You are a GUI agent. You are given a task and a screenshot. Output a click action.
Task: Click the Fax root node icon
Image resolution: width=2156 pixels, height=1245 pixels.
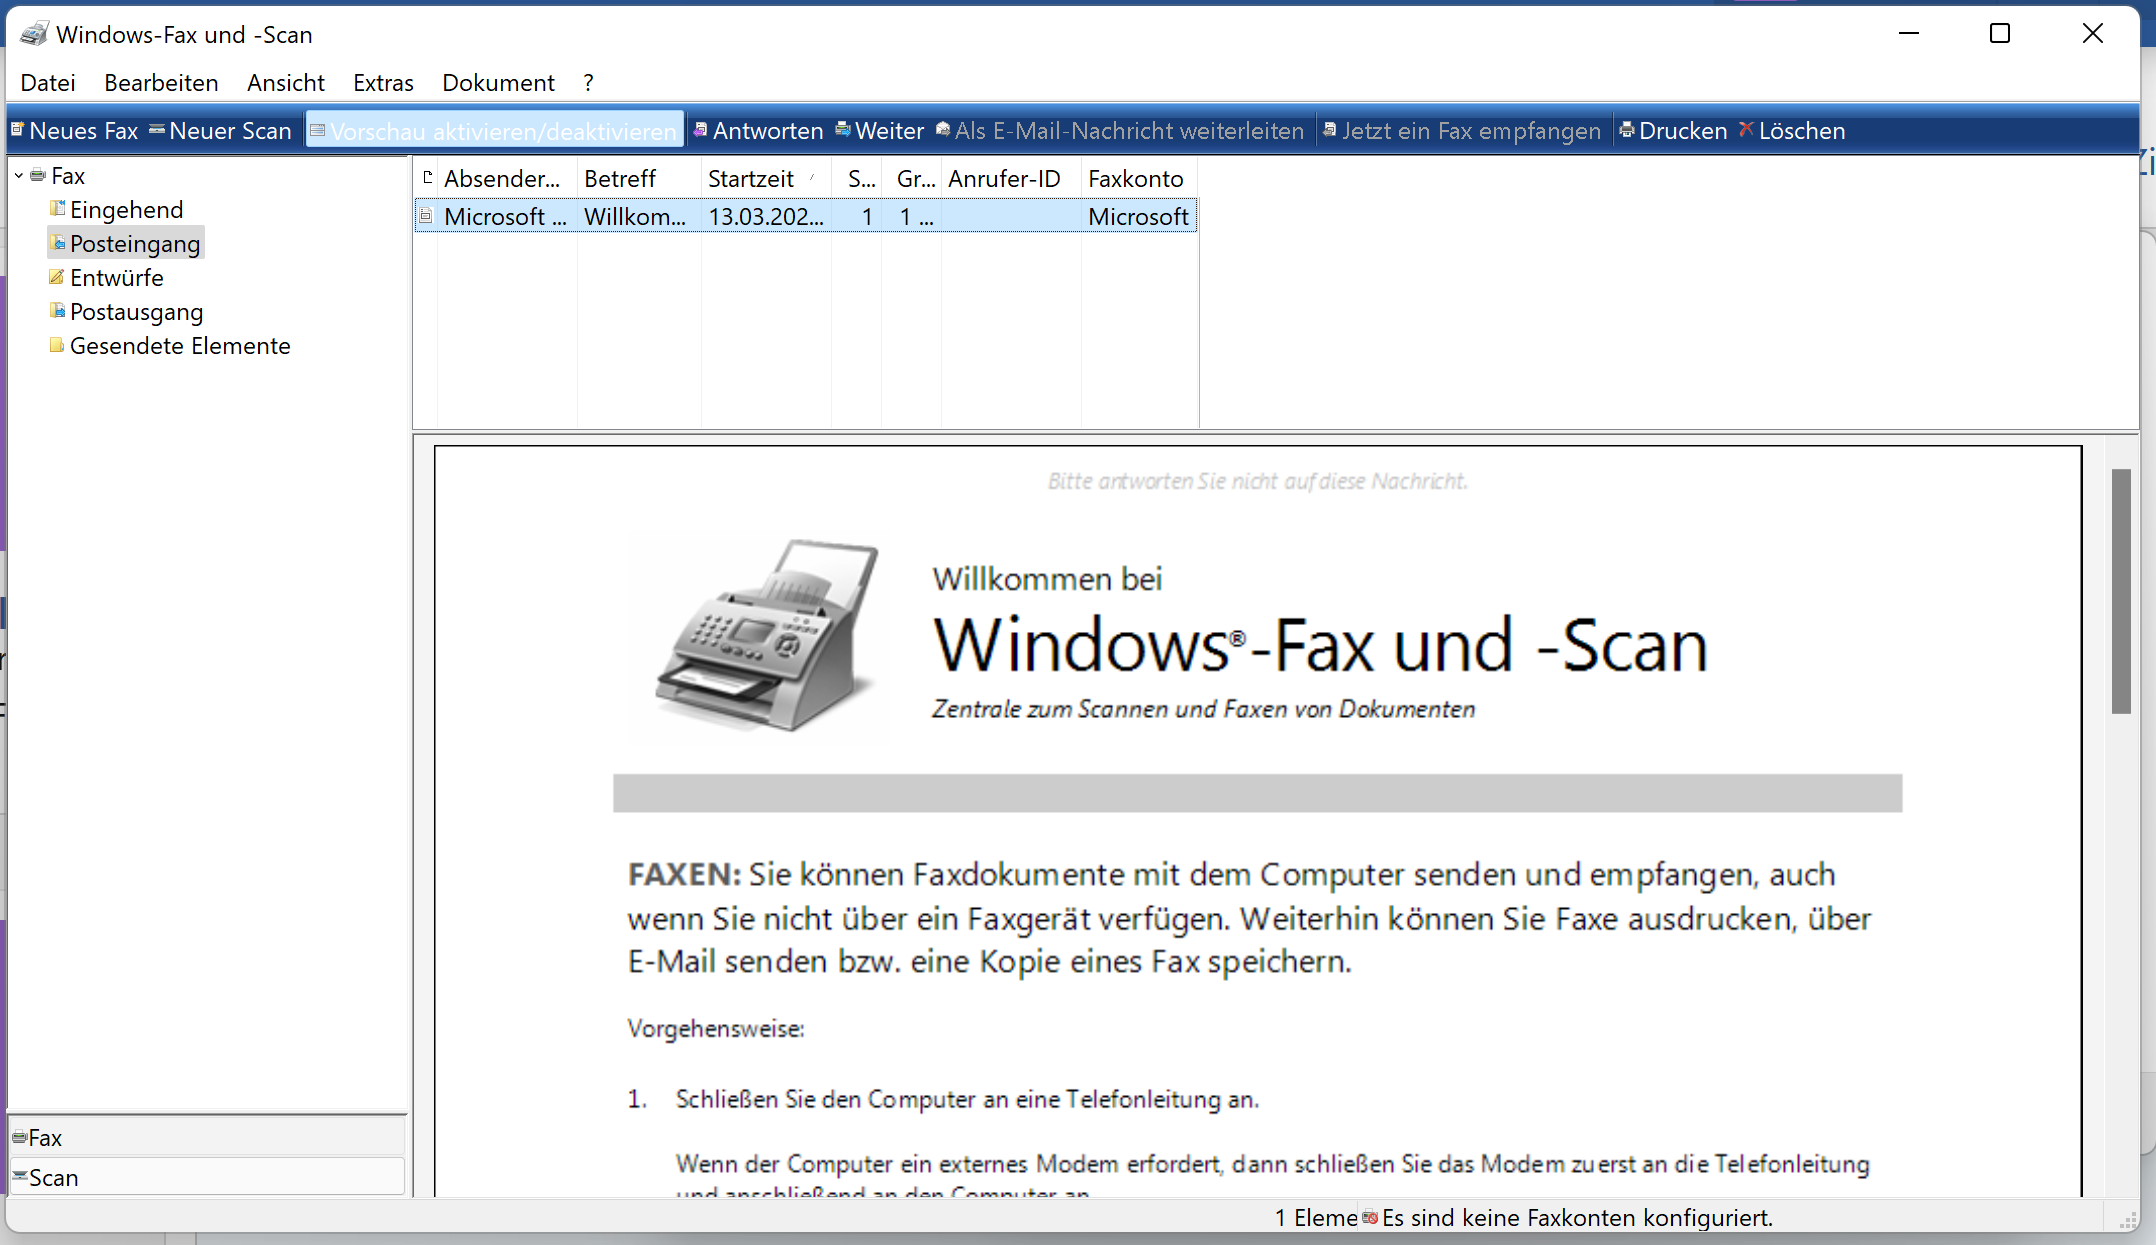[x=38, y=175]
